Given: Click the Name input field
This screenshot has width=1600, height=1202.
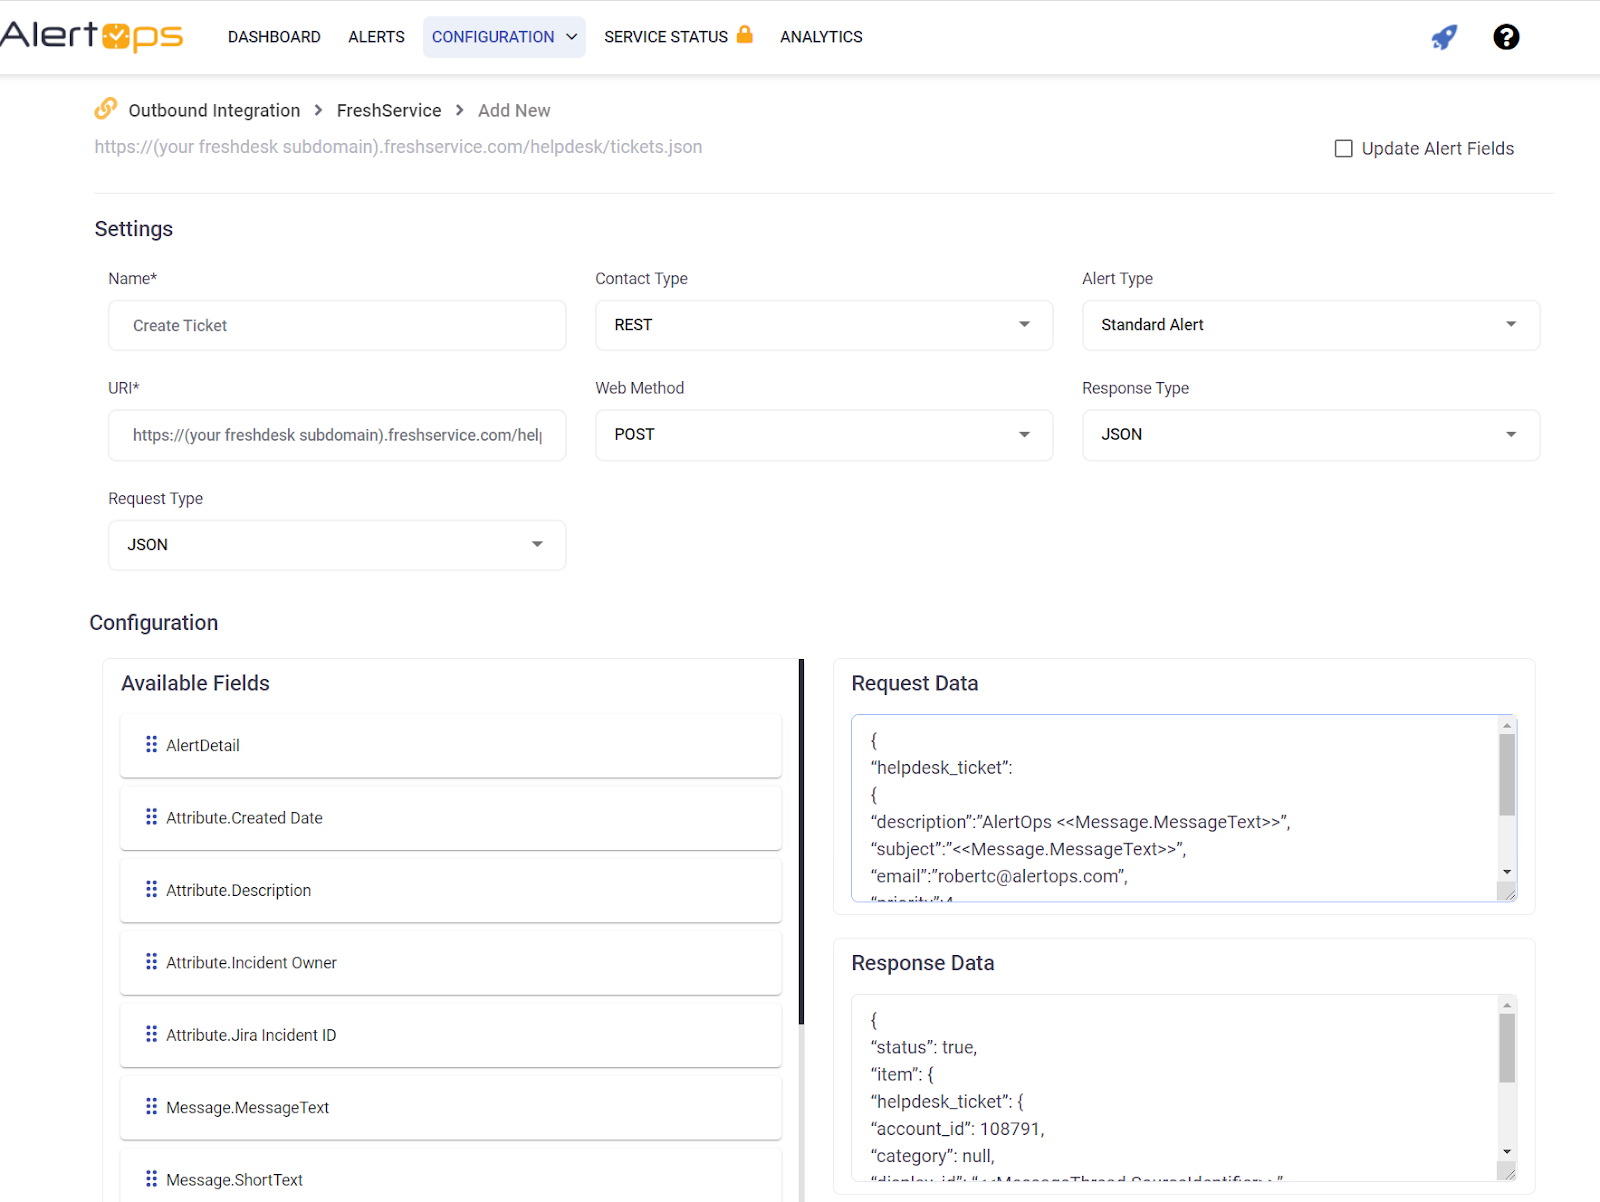Looking at the screenshot, I should pos(336,326).
